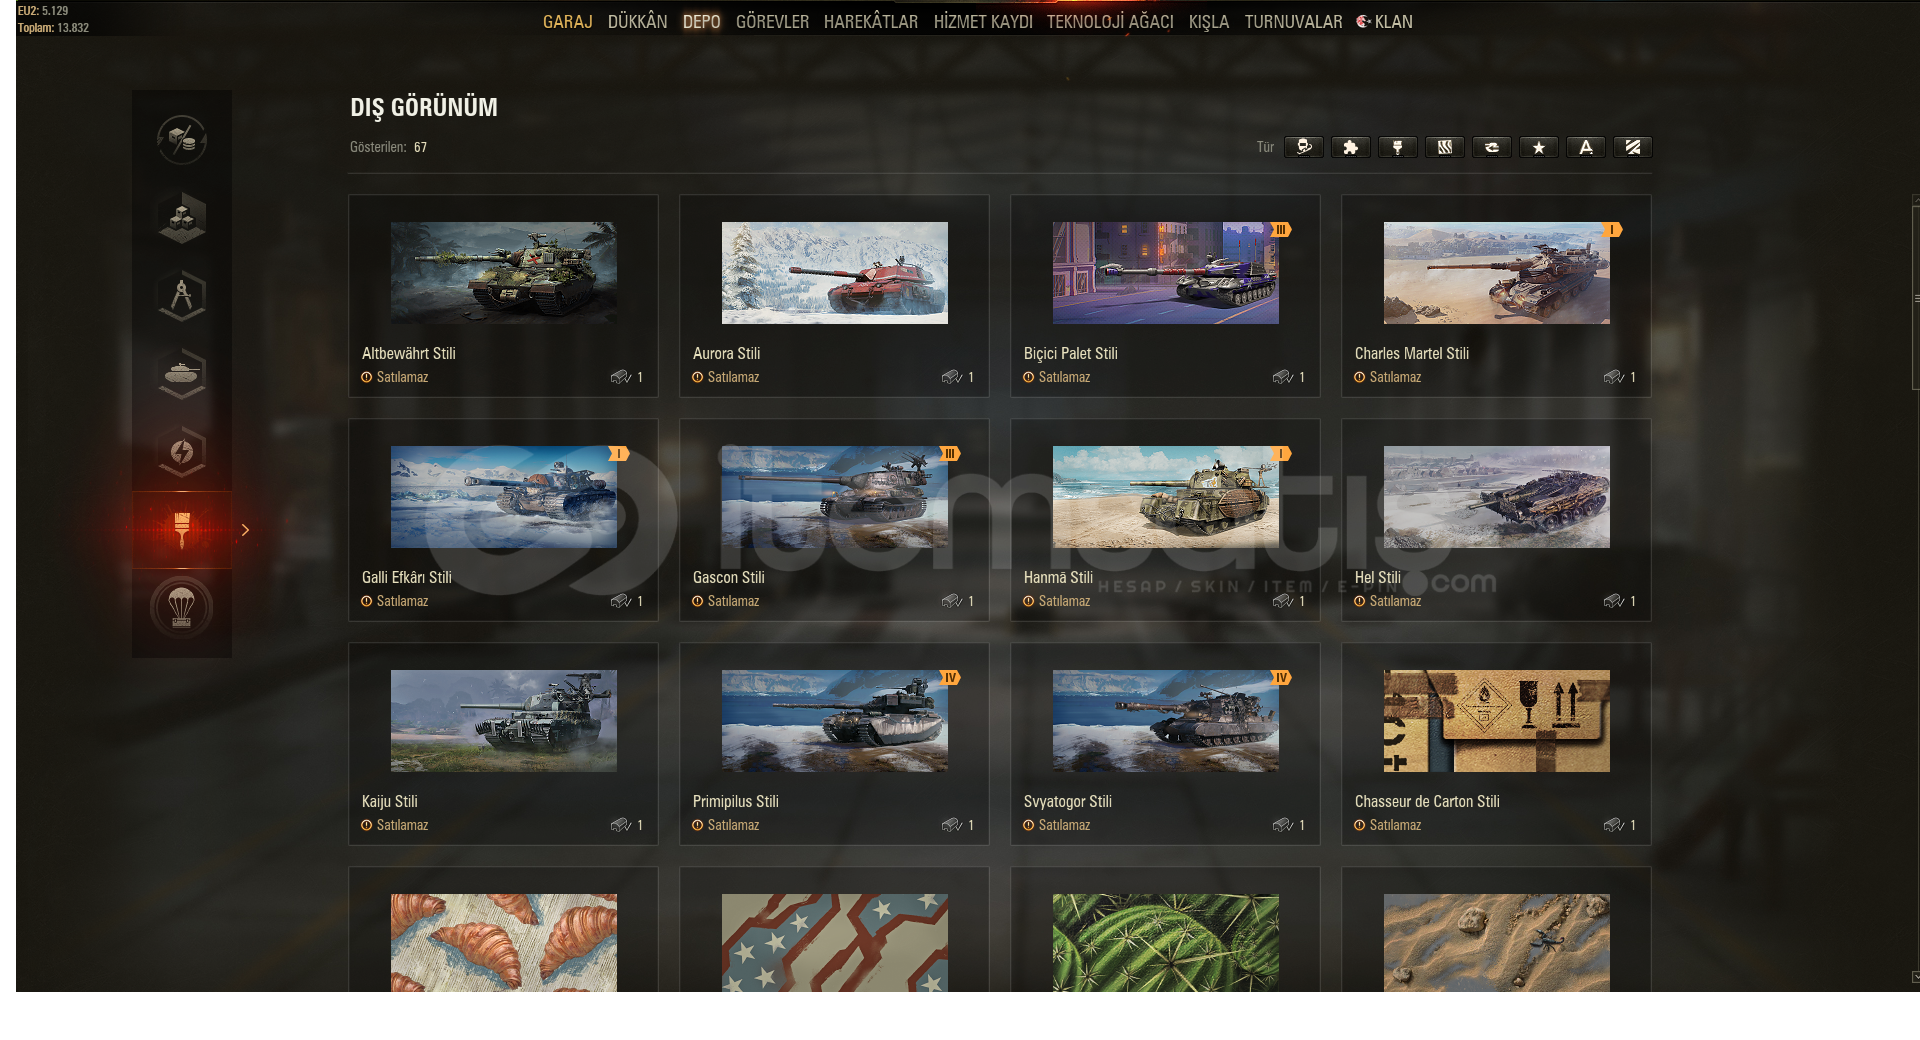1920x1040 pixels.
Task: Toggle the camouflage pattern filter
Action: [x=1445, y=147]
